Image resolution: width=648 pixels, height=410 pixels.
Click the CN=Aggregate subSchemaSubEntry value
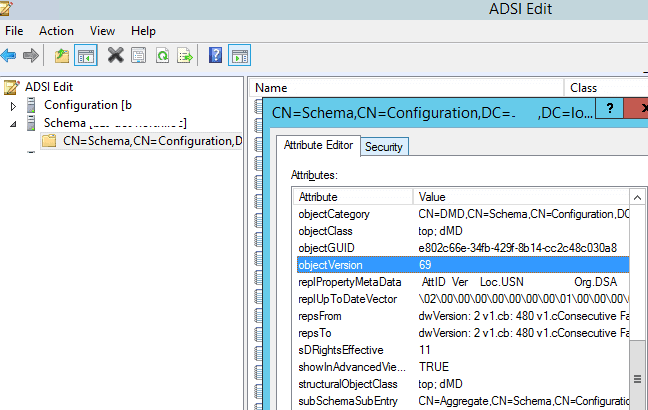coord(524,401)
